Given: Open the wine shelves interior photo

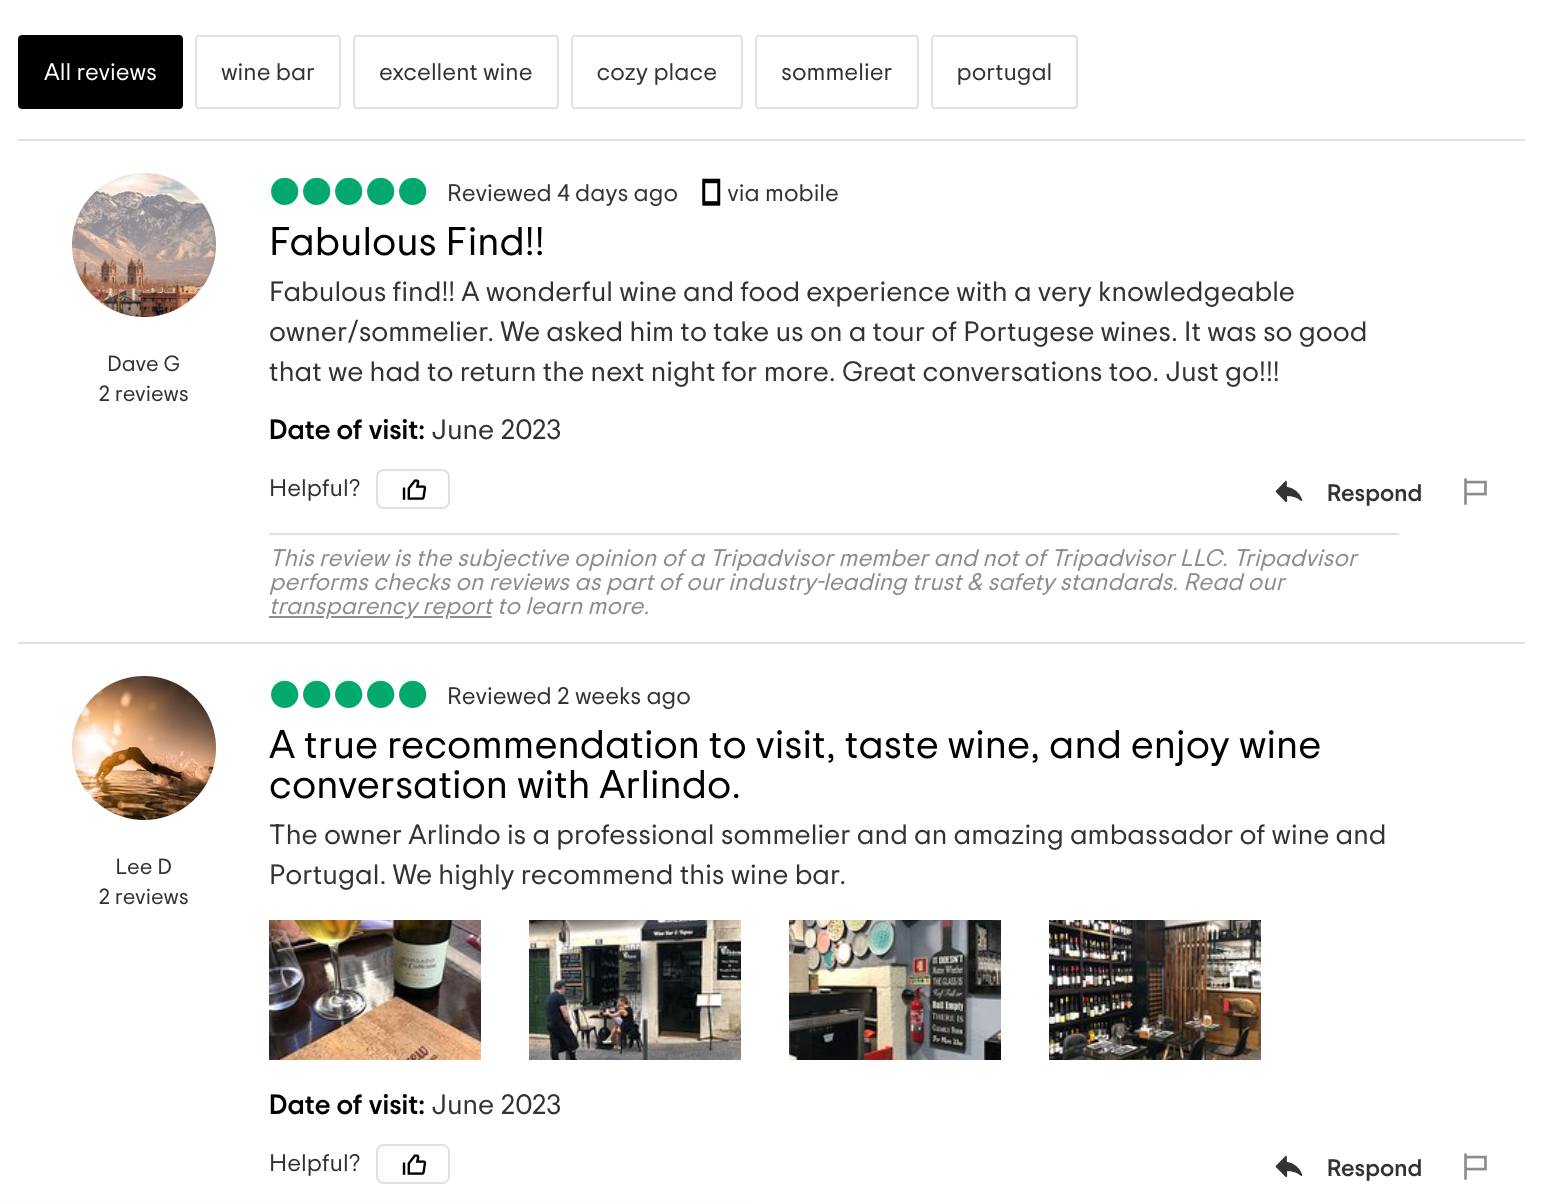Looking at the screenshot, I should (1154, 989).
